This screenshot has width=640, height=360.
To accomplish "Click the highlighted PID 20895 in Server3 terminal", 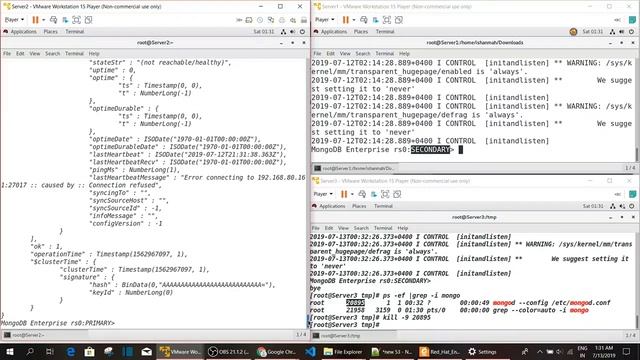I will coord(355,303).
